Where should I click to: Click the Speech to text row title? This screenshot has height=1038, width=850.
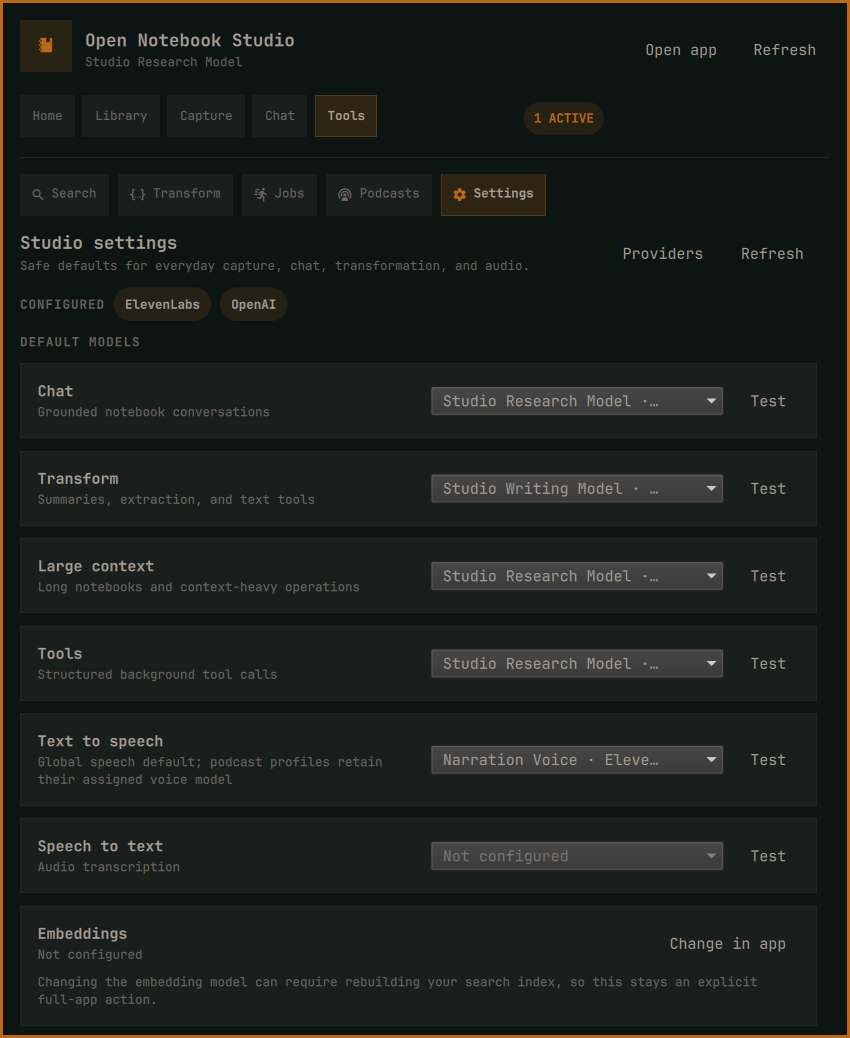(x=100, y=846)
